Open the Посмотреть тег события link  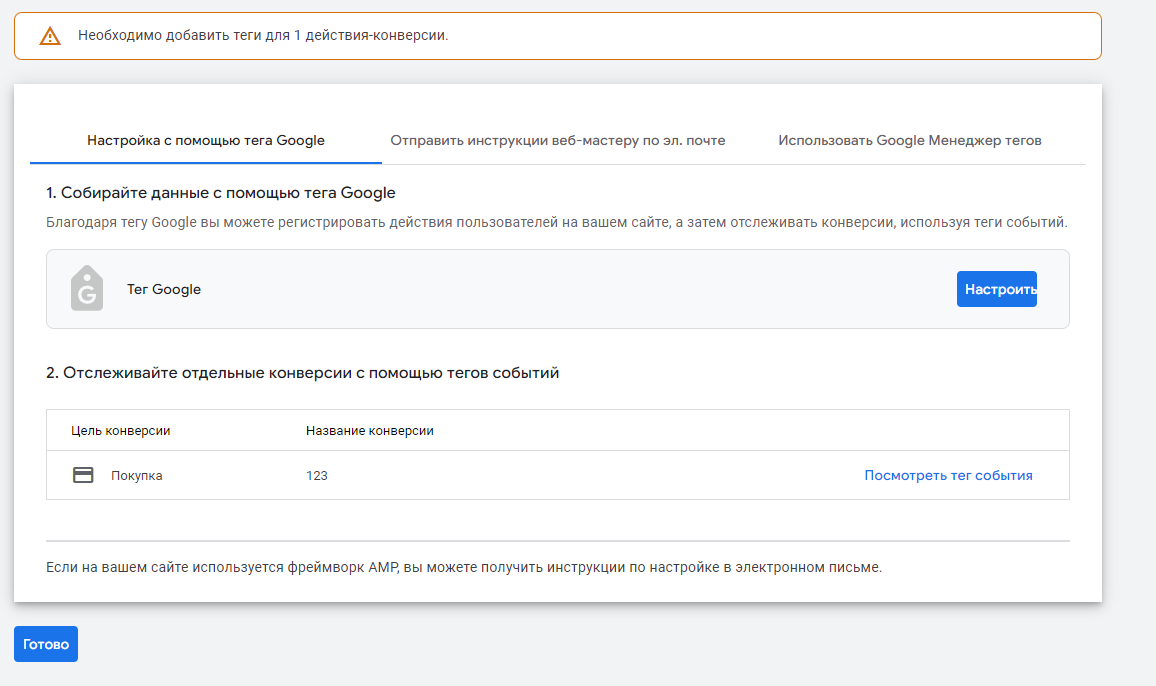[x=948, y=475]
